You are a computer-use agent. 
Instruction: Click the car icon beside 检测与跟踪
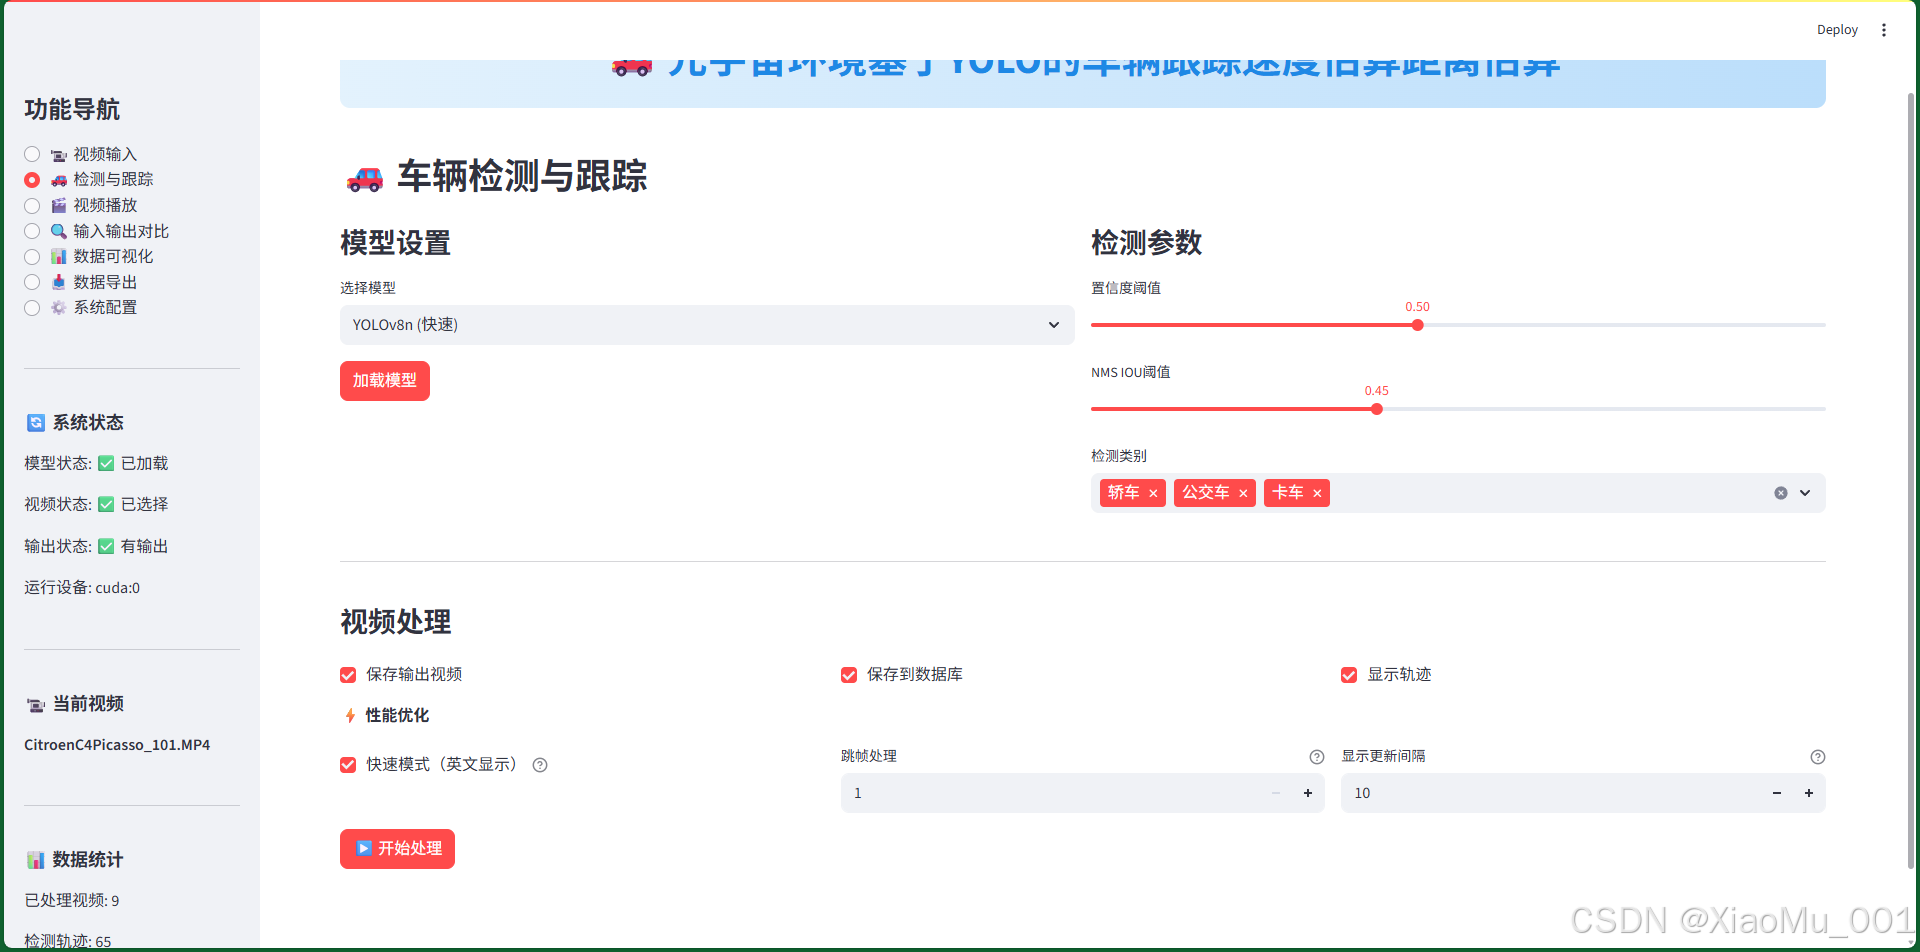coord(58,179)
